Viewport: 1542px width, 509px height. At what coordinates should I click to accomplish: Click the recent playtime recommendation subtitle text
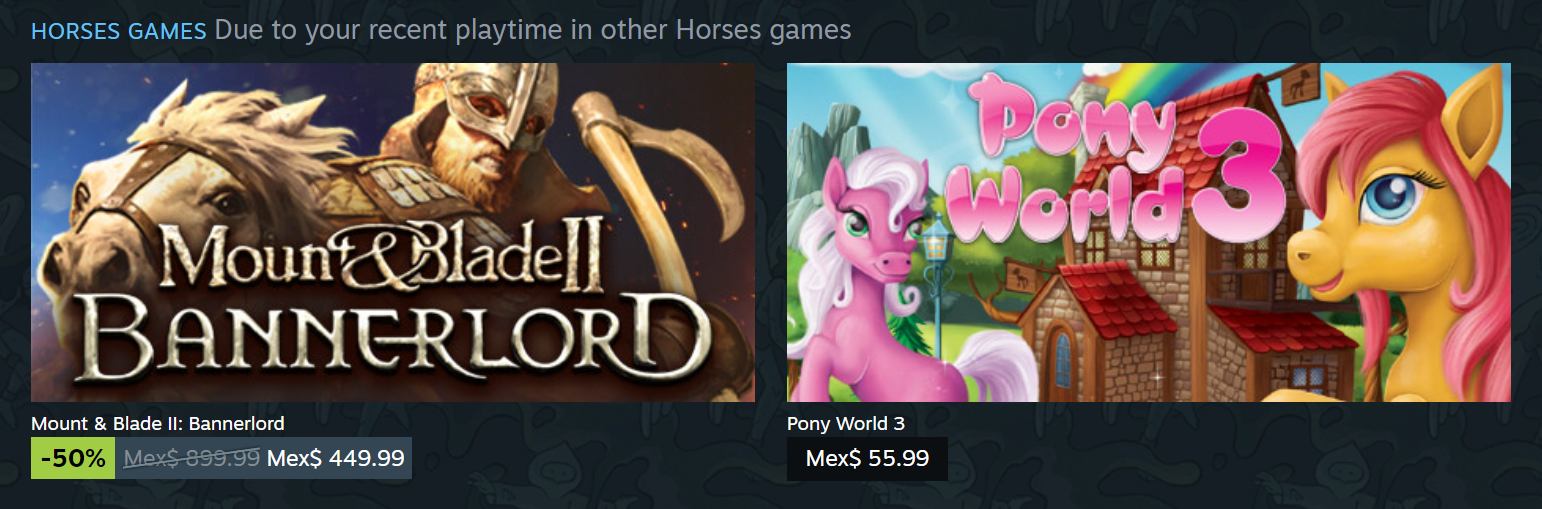[x=533, y=30]
